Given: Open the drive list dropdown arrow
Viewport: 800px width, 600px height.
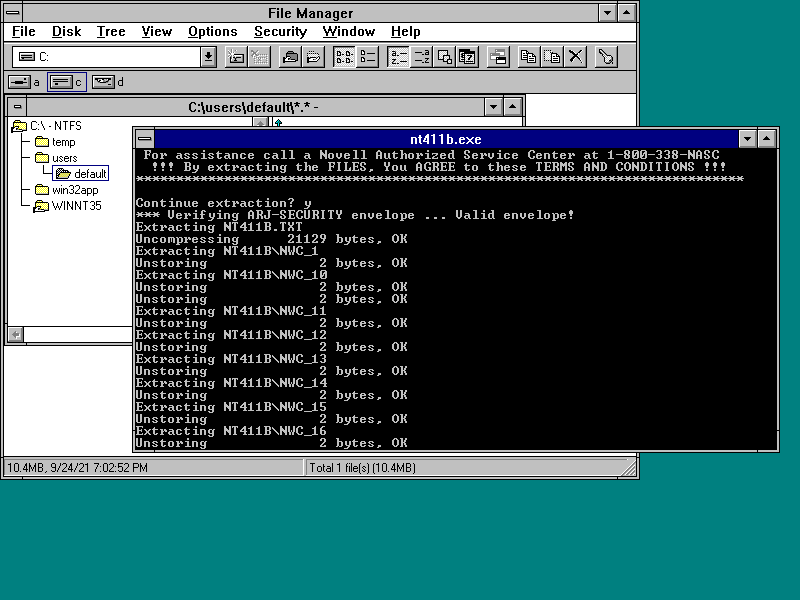Looking at the screenshot, I should 208,57.
